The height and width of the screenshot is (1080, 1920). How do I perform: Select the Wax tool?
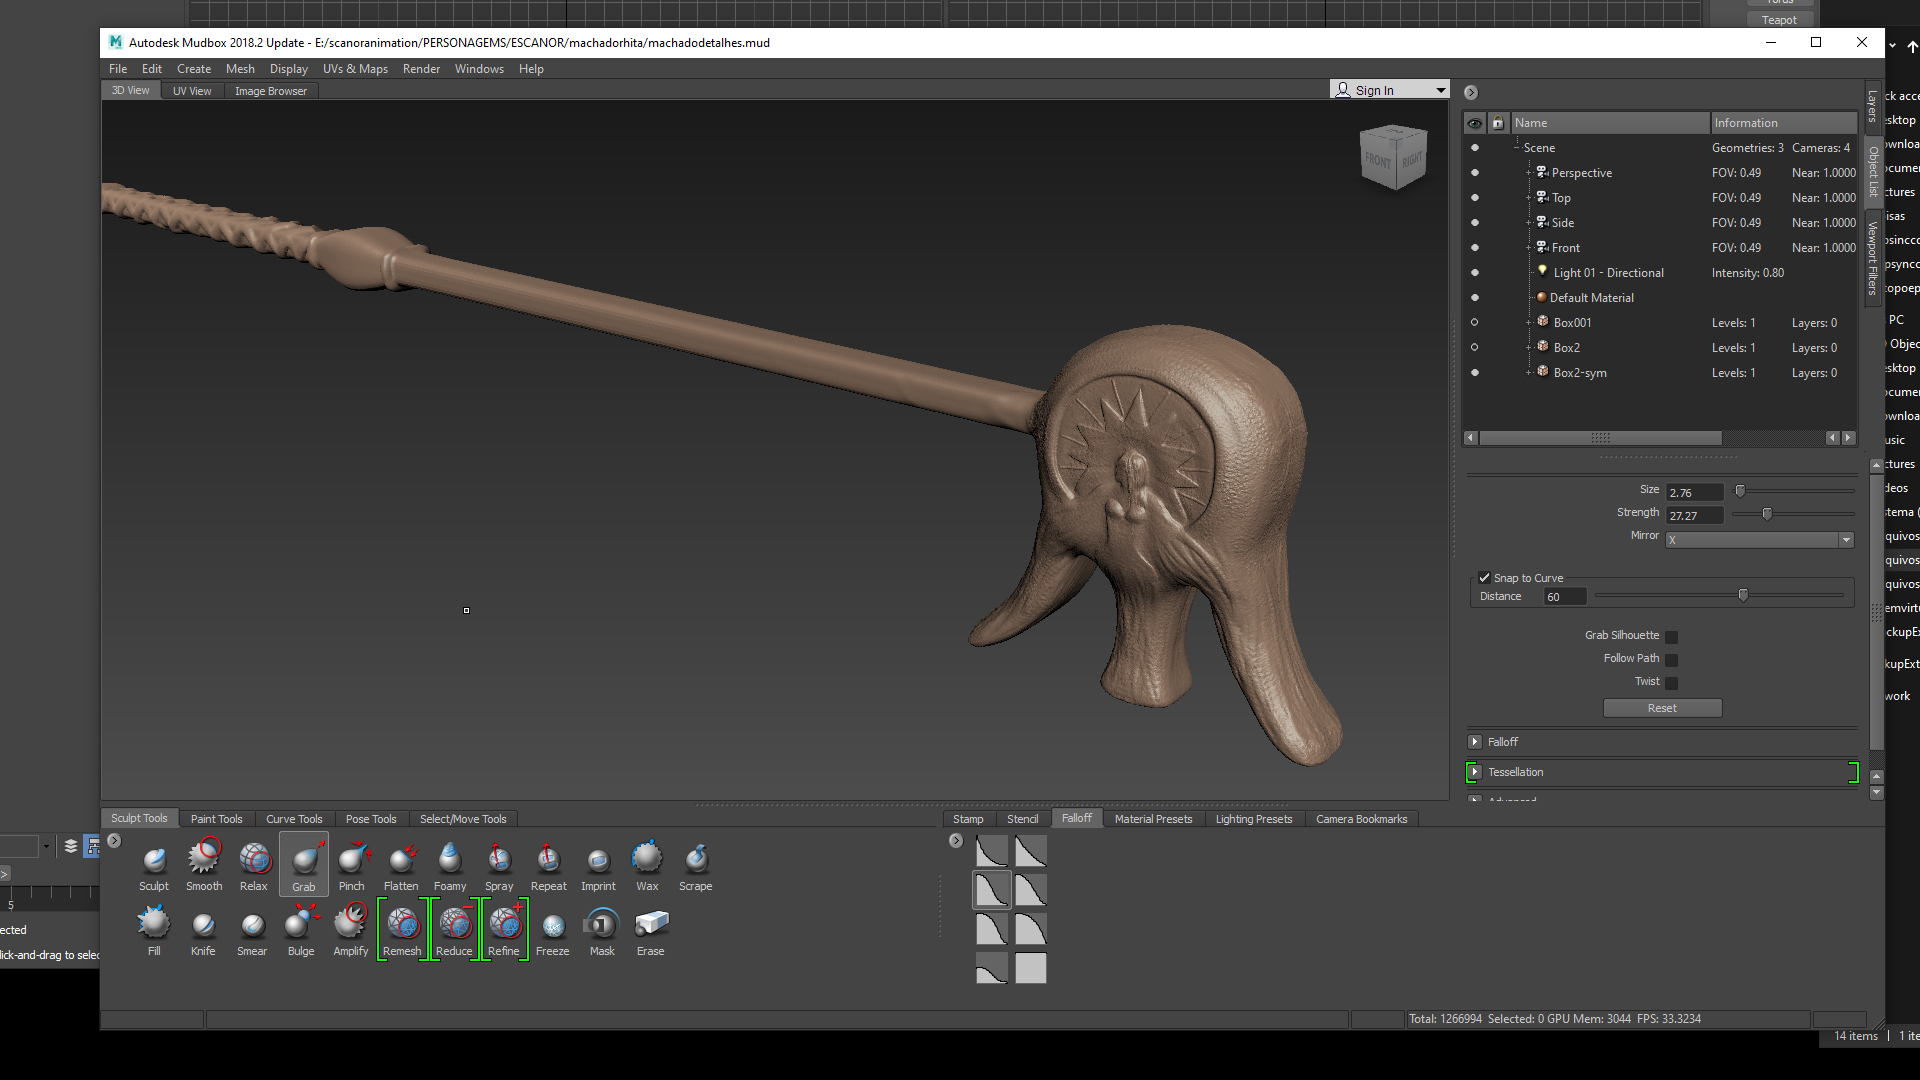[647, 867]
